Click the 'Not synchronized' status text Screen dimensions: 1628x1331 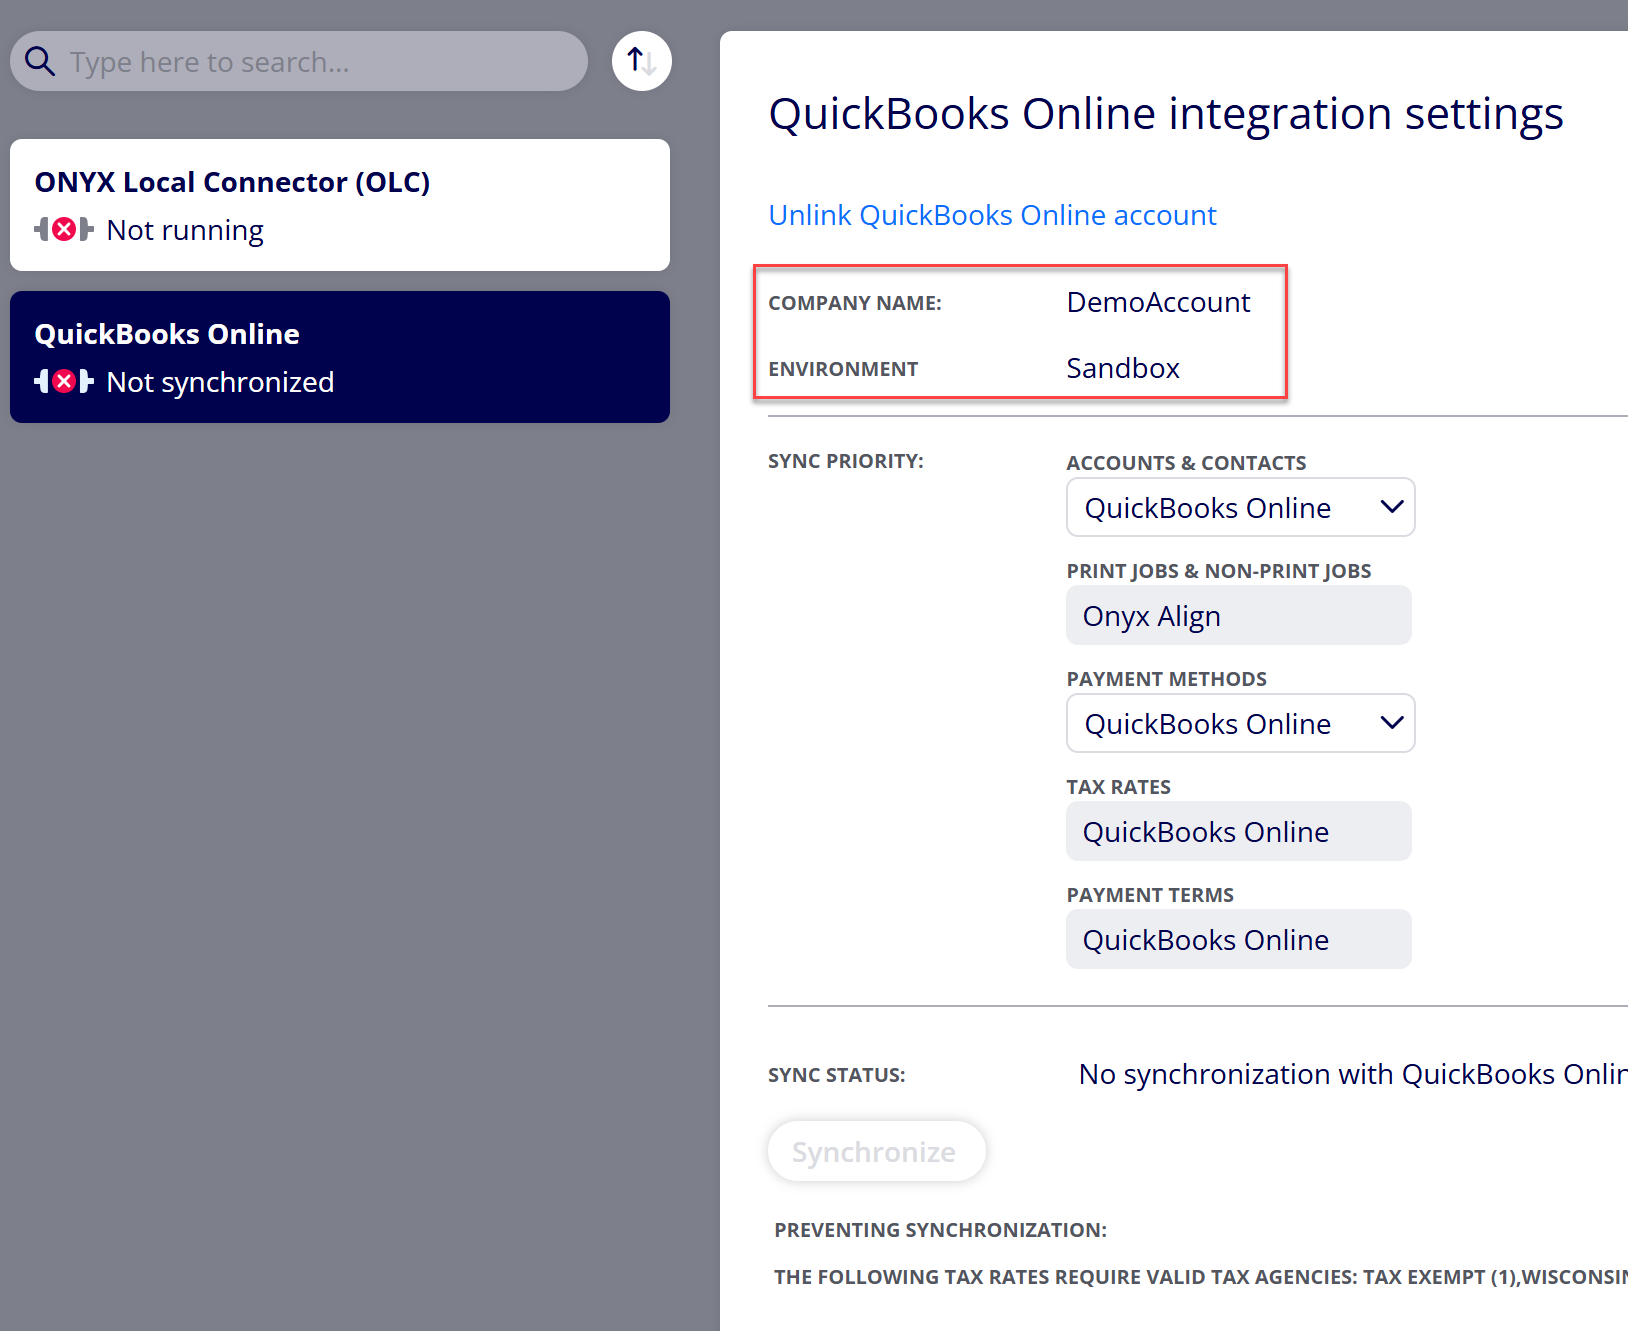pos(220,382)
